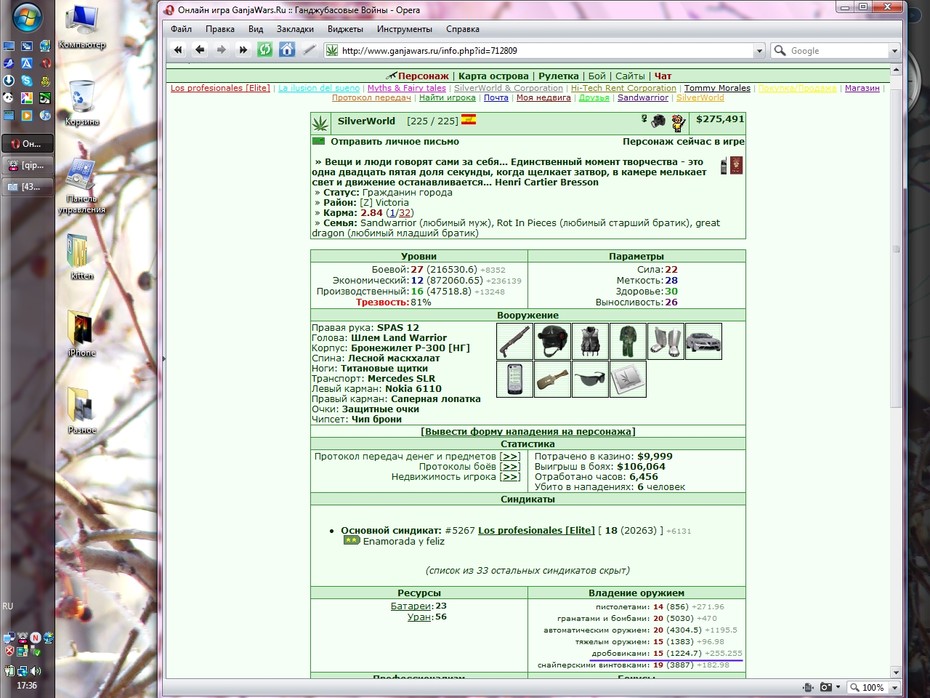This screenshot has height=698, width=930.
Task: Expand the address bar URL dropdown
Action: click(759, 51)
